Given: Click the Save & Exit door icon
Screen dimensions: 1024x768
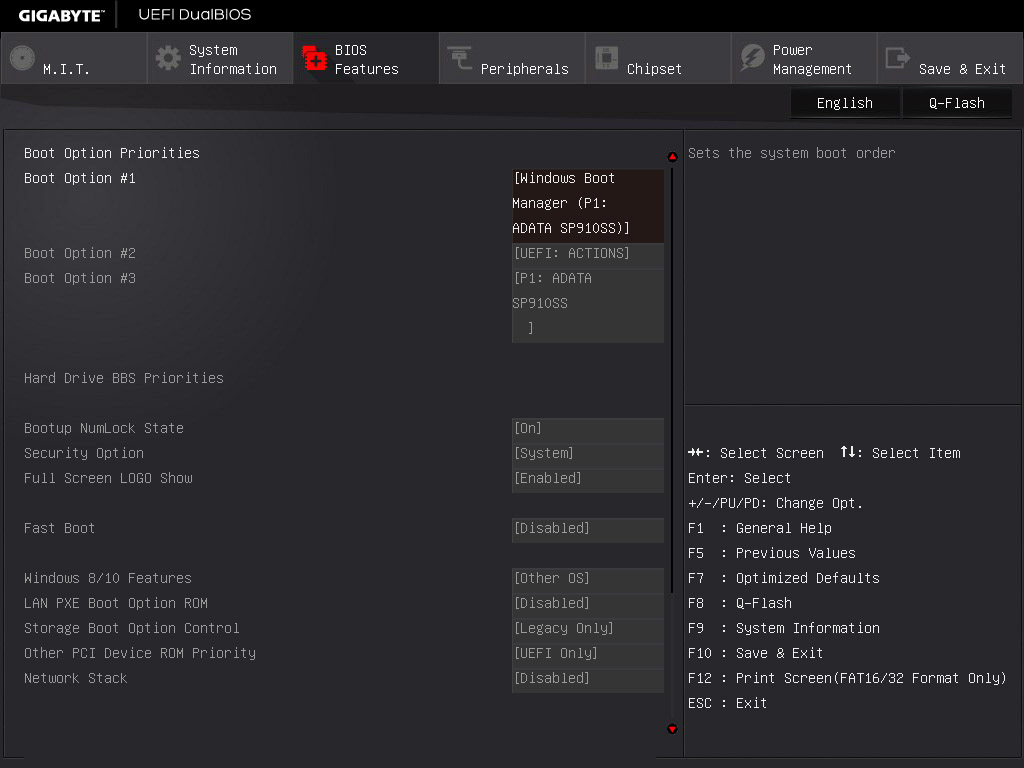Looking at the screenshot, I should (897, 58).
